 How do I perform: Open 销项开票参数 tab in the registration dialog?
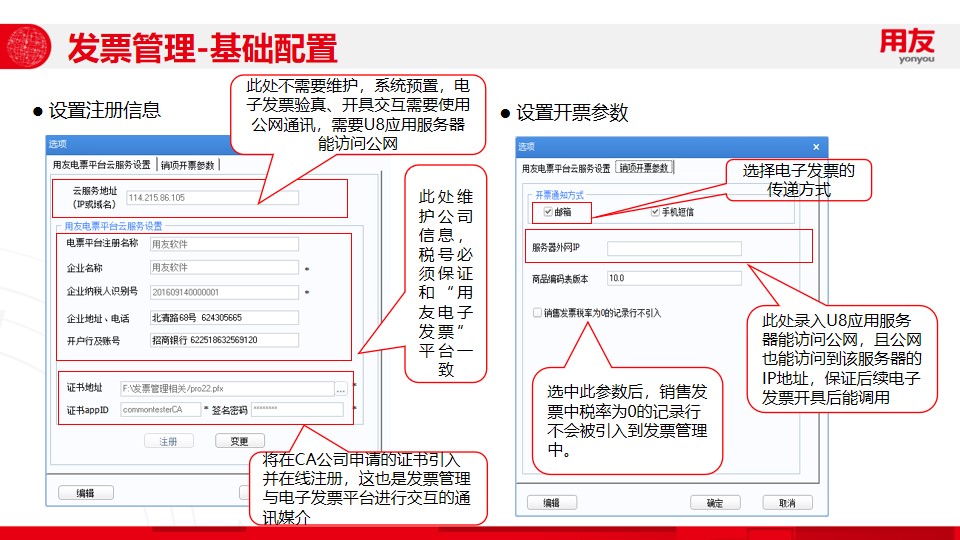(x=189, y=165)
